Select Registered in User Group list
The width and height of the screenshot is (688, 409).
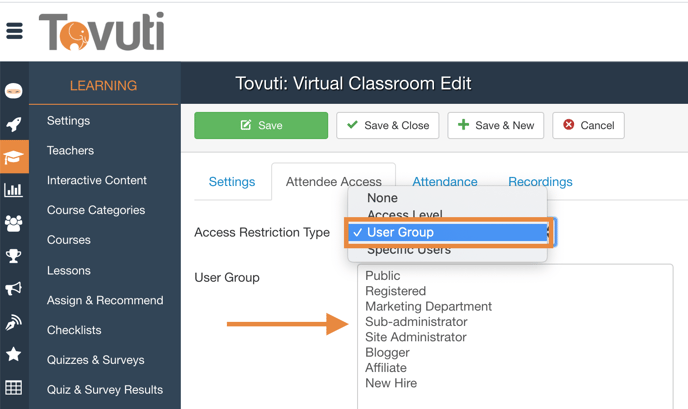[x=395, y=291]
